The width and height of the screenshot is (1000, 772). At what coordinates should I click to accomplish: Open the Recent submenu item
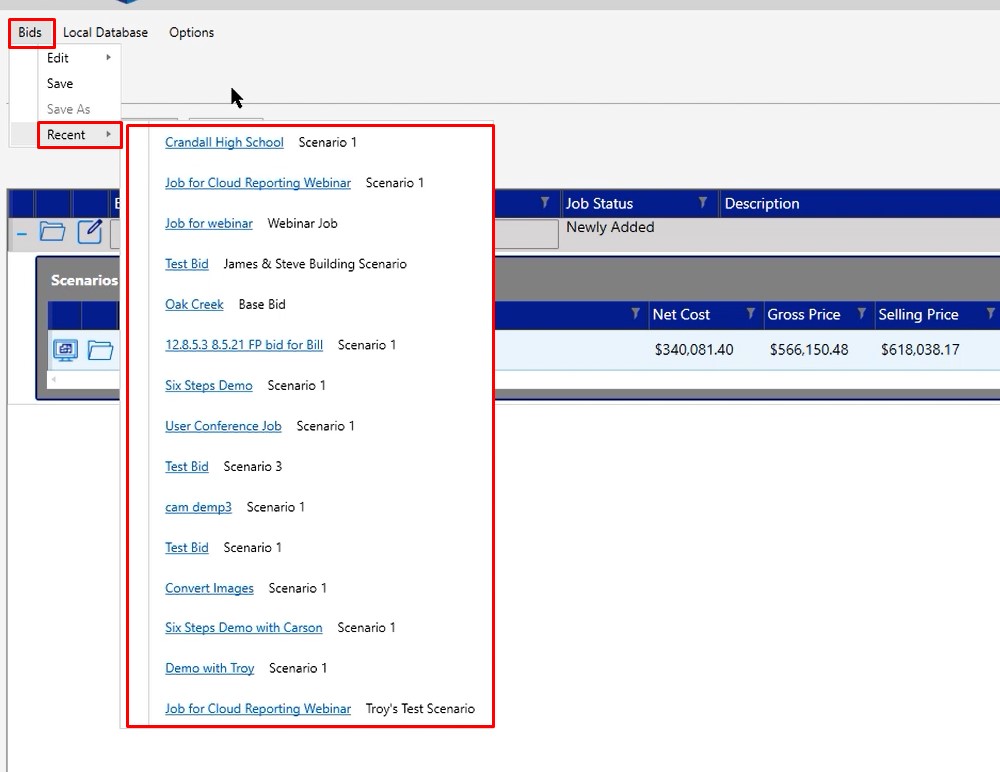[x=78, y=135]
